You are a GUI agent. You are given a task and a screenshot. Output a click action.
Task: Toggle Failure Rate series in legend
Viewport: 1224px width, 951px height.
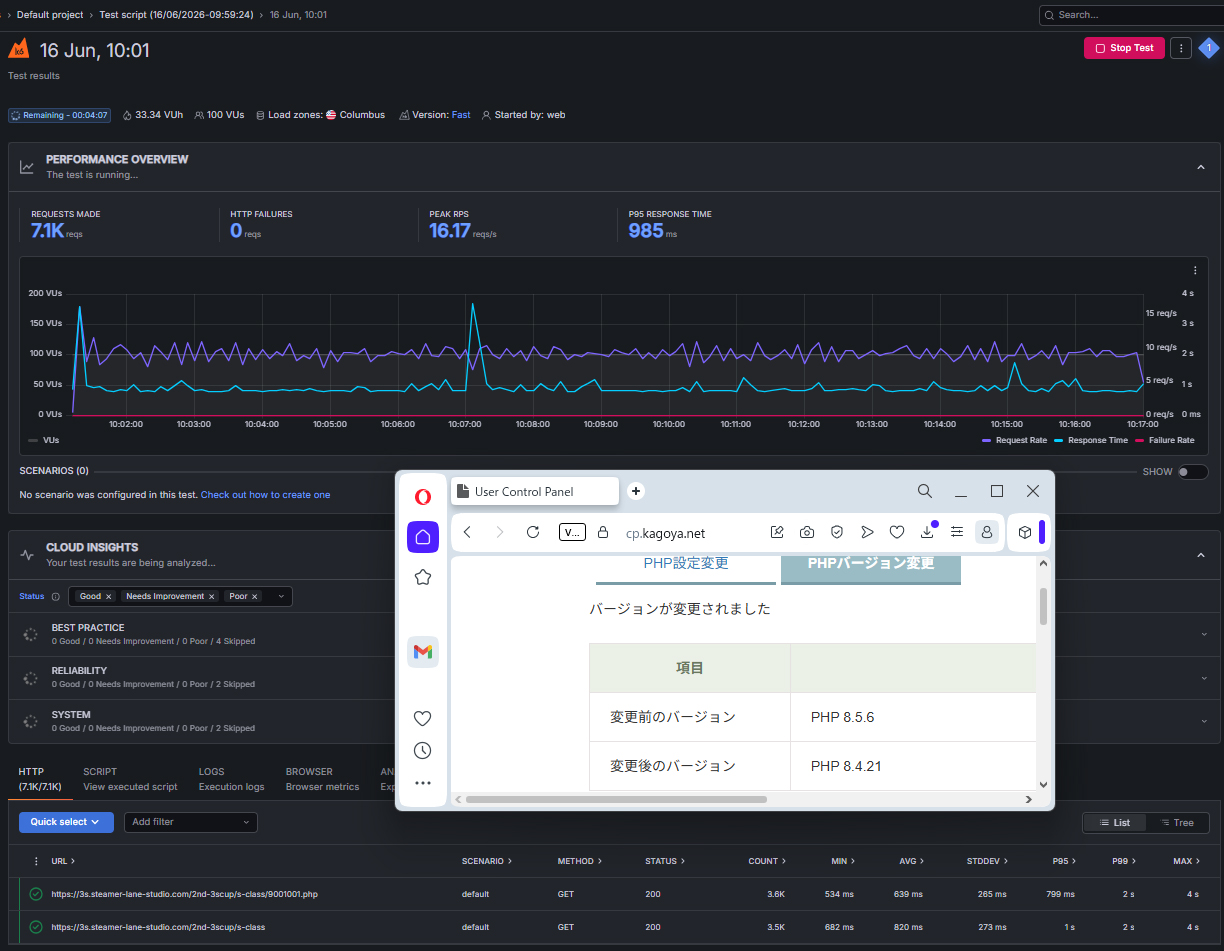point(1164,440)
